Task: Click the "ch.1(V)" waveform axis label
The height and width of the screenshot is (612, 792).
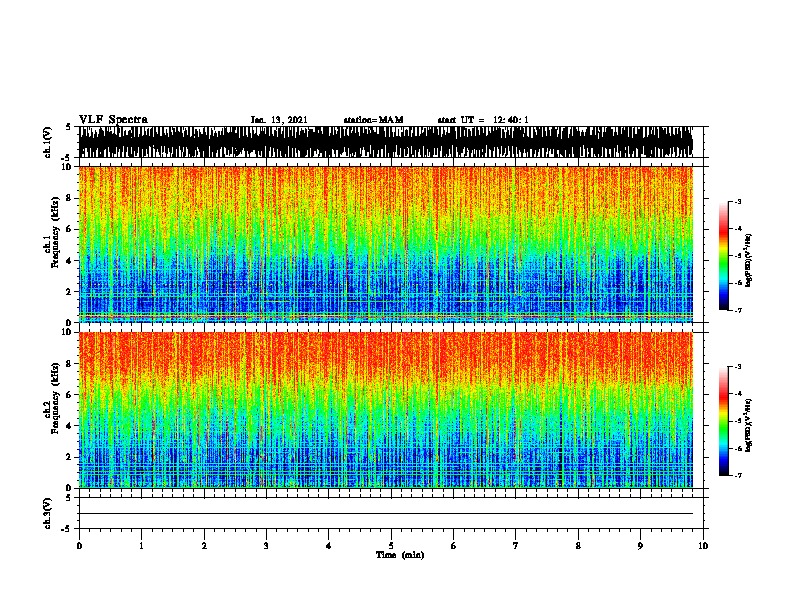Action: point(47,142)
